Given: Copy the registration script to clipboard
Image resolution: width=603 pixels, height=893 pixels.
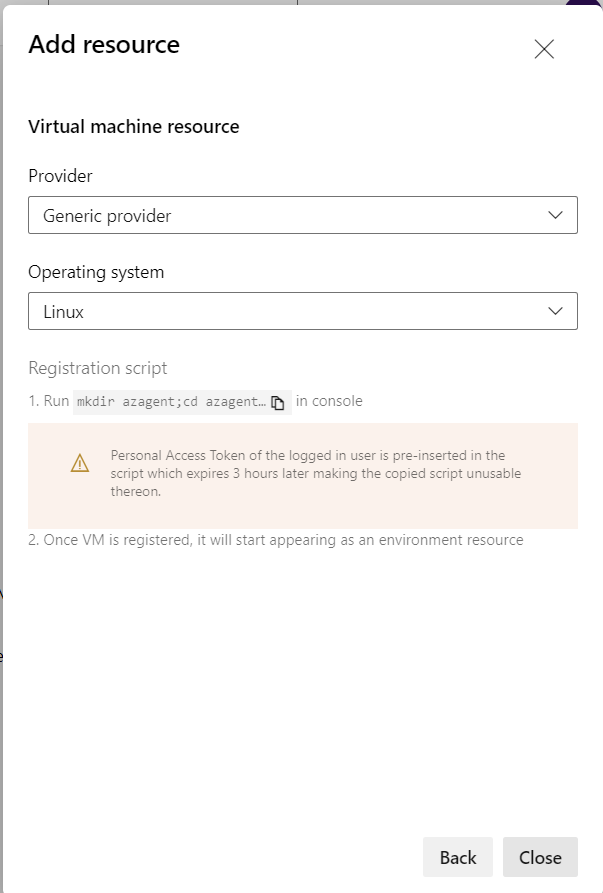Looking at the screenshot, I should [278, 402].
